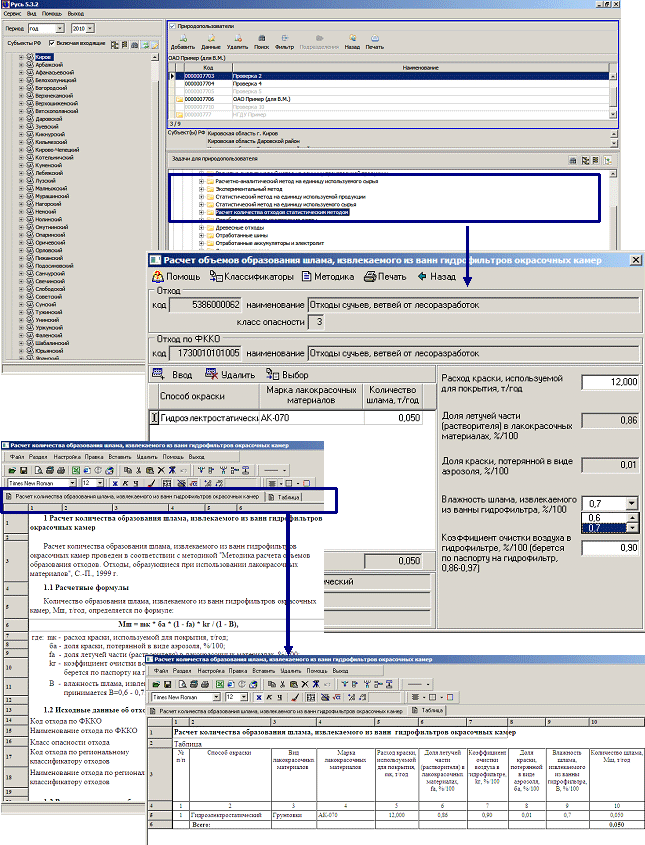The height and width of the screenshot is (845, 645).
Task: Click the Расход краски input field
Action: 608,383
